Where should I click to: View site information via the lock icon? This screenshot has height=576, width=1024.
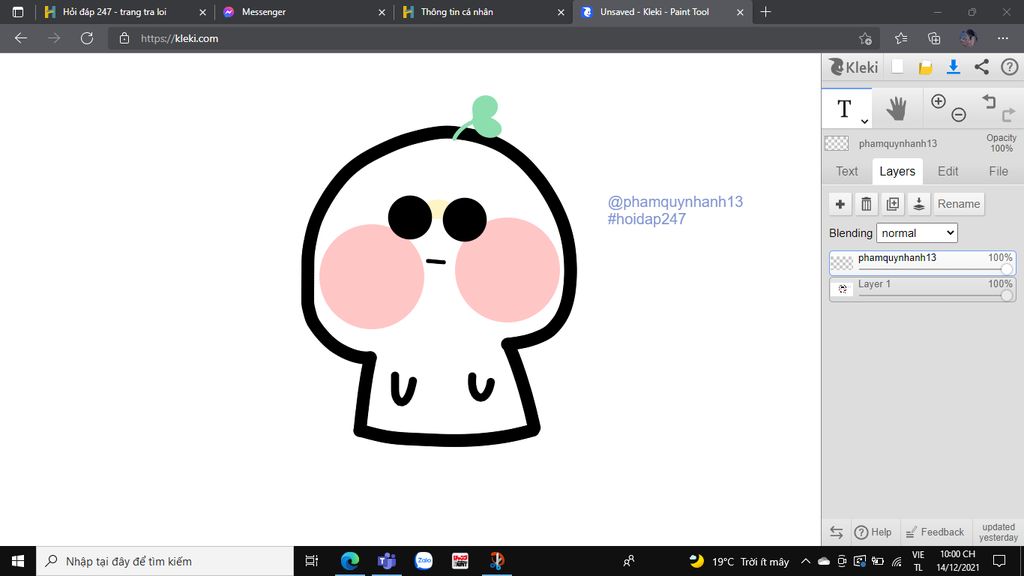click(x=124, y=39)
